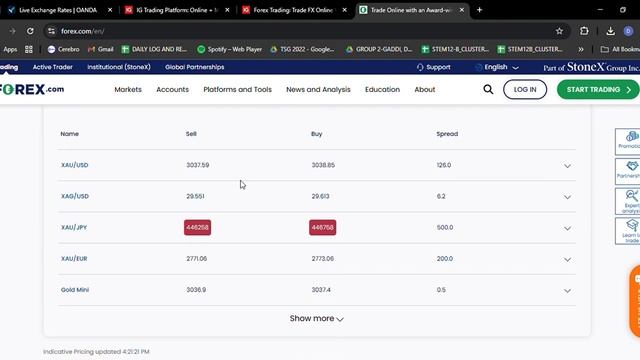Expand the XAG/USD row chevron
This screenshot has width=640, height=360.
tap(567, 197)
